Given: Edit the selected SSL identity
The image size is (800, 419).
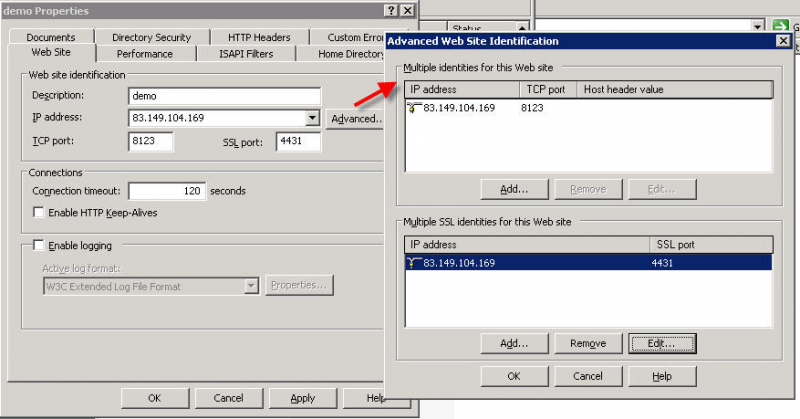Looking at the screenshot, I should [x=662, y=343].
